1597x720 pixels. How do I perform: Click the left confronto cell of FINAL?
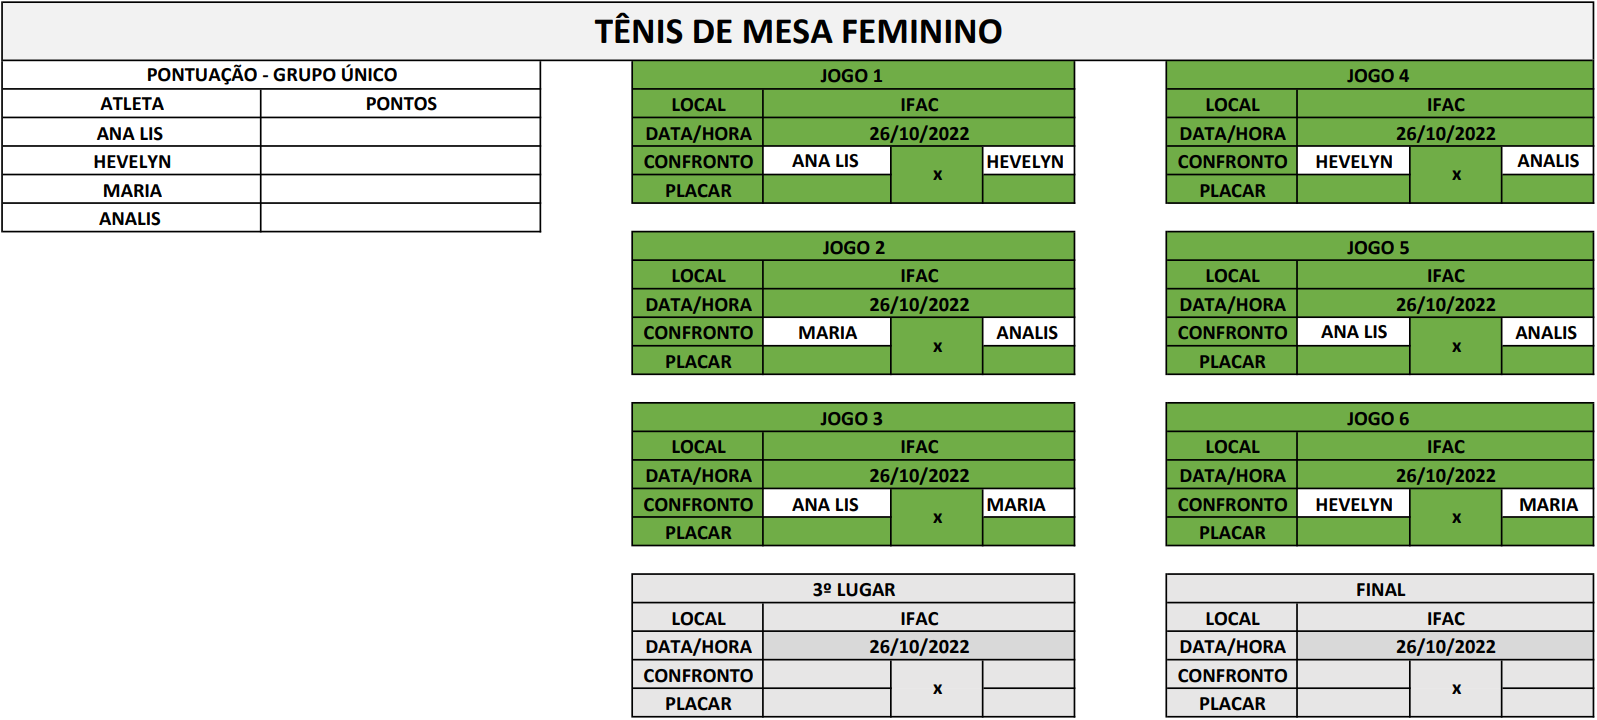pos(1353,675)
